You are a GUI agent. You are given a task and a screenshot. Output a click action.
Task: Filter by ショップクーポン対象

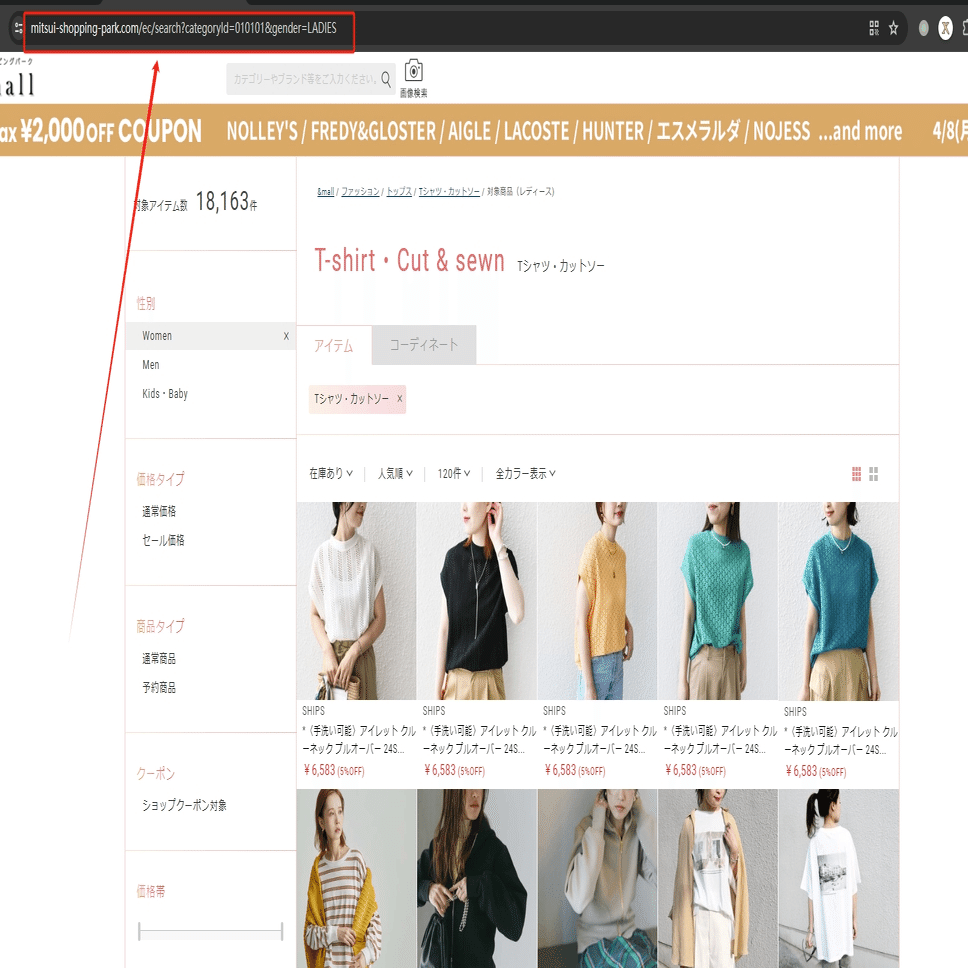(x=185, y=806)
